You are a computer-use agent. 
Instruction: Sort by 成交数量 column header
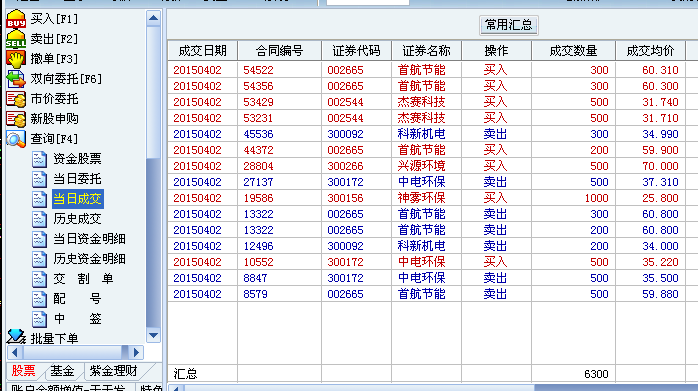click(573, 51)
